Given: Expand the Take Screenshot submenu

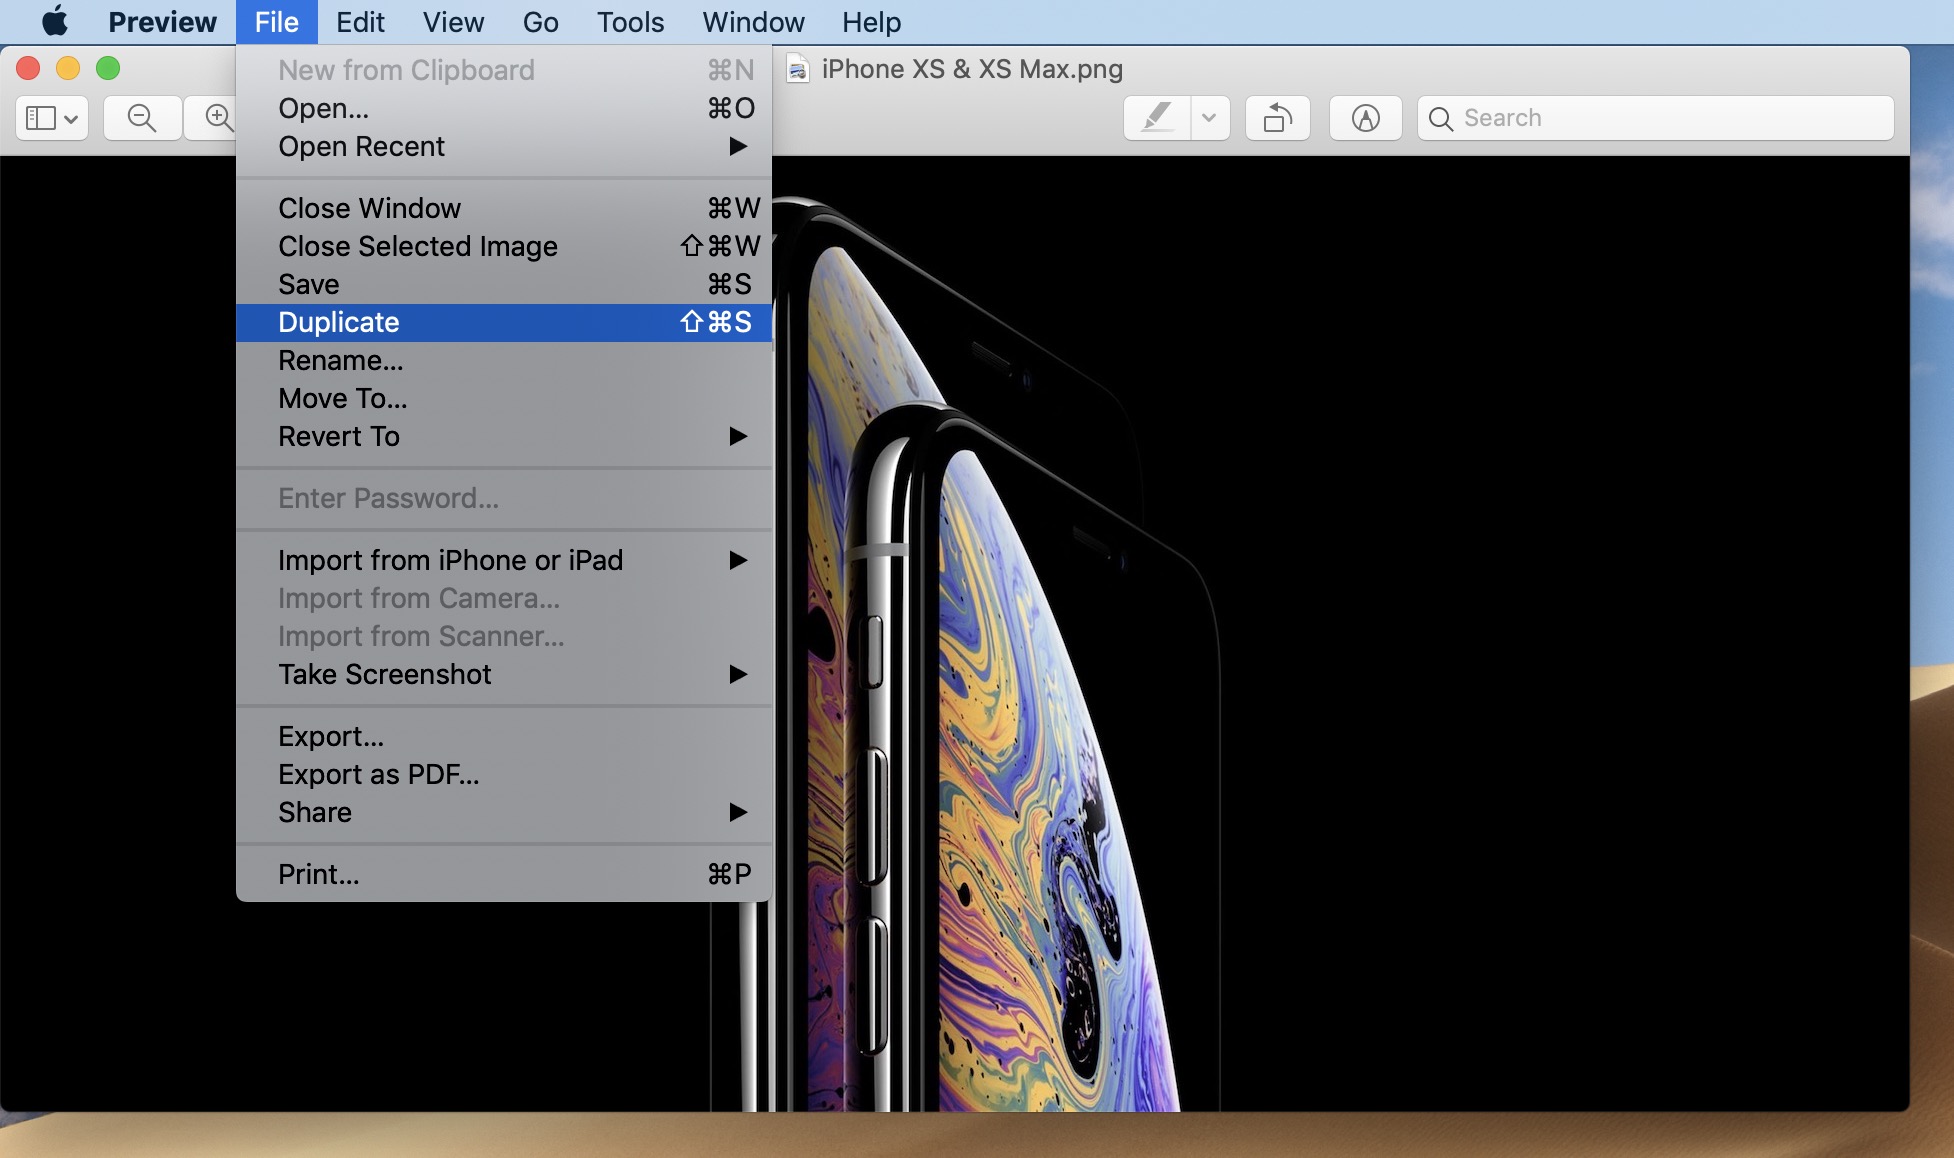Looking at the screenshot, I should point(739,674).
